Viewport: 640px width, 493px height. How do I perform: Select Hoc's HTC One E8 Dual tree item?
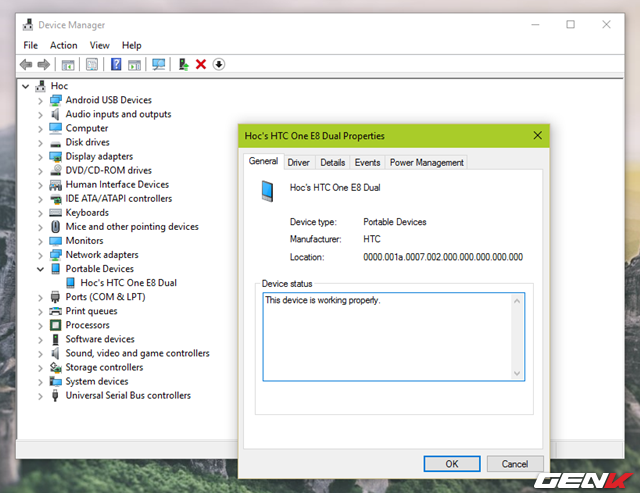tap(128, 283)
